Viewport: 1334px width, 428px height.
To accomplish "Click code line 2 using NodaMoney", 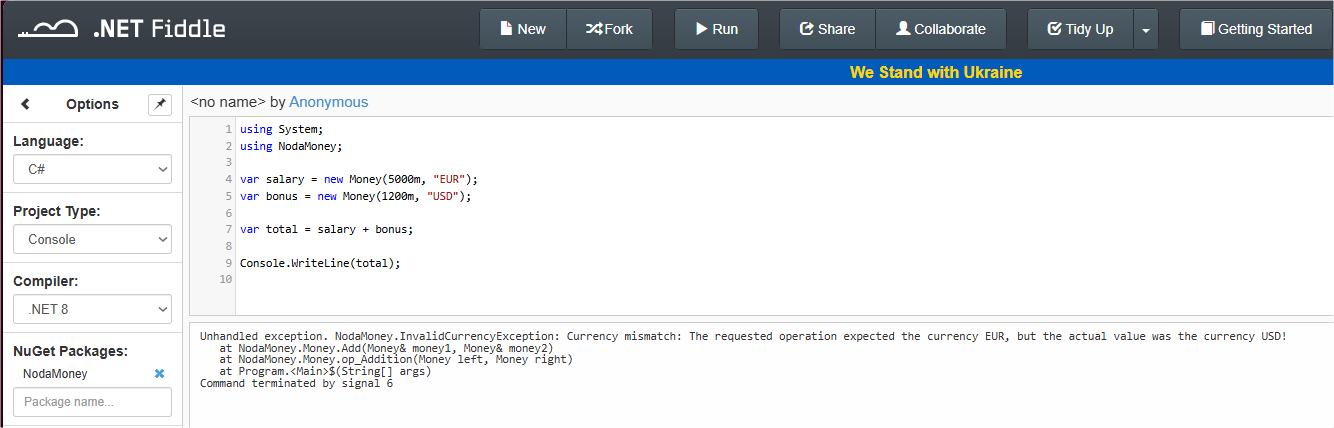I will (x=291, y=146).
